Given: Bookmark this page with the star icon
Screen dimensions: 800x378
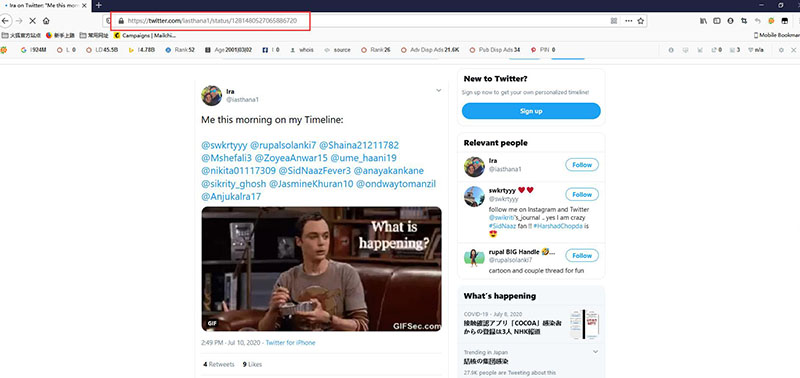Looking at the screenshot, I should tap(641, 21).
